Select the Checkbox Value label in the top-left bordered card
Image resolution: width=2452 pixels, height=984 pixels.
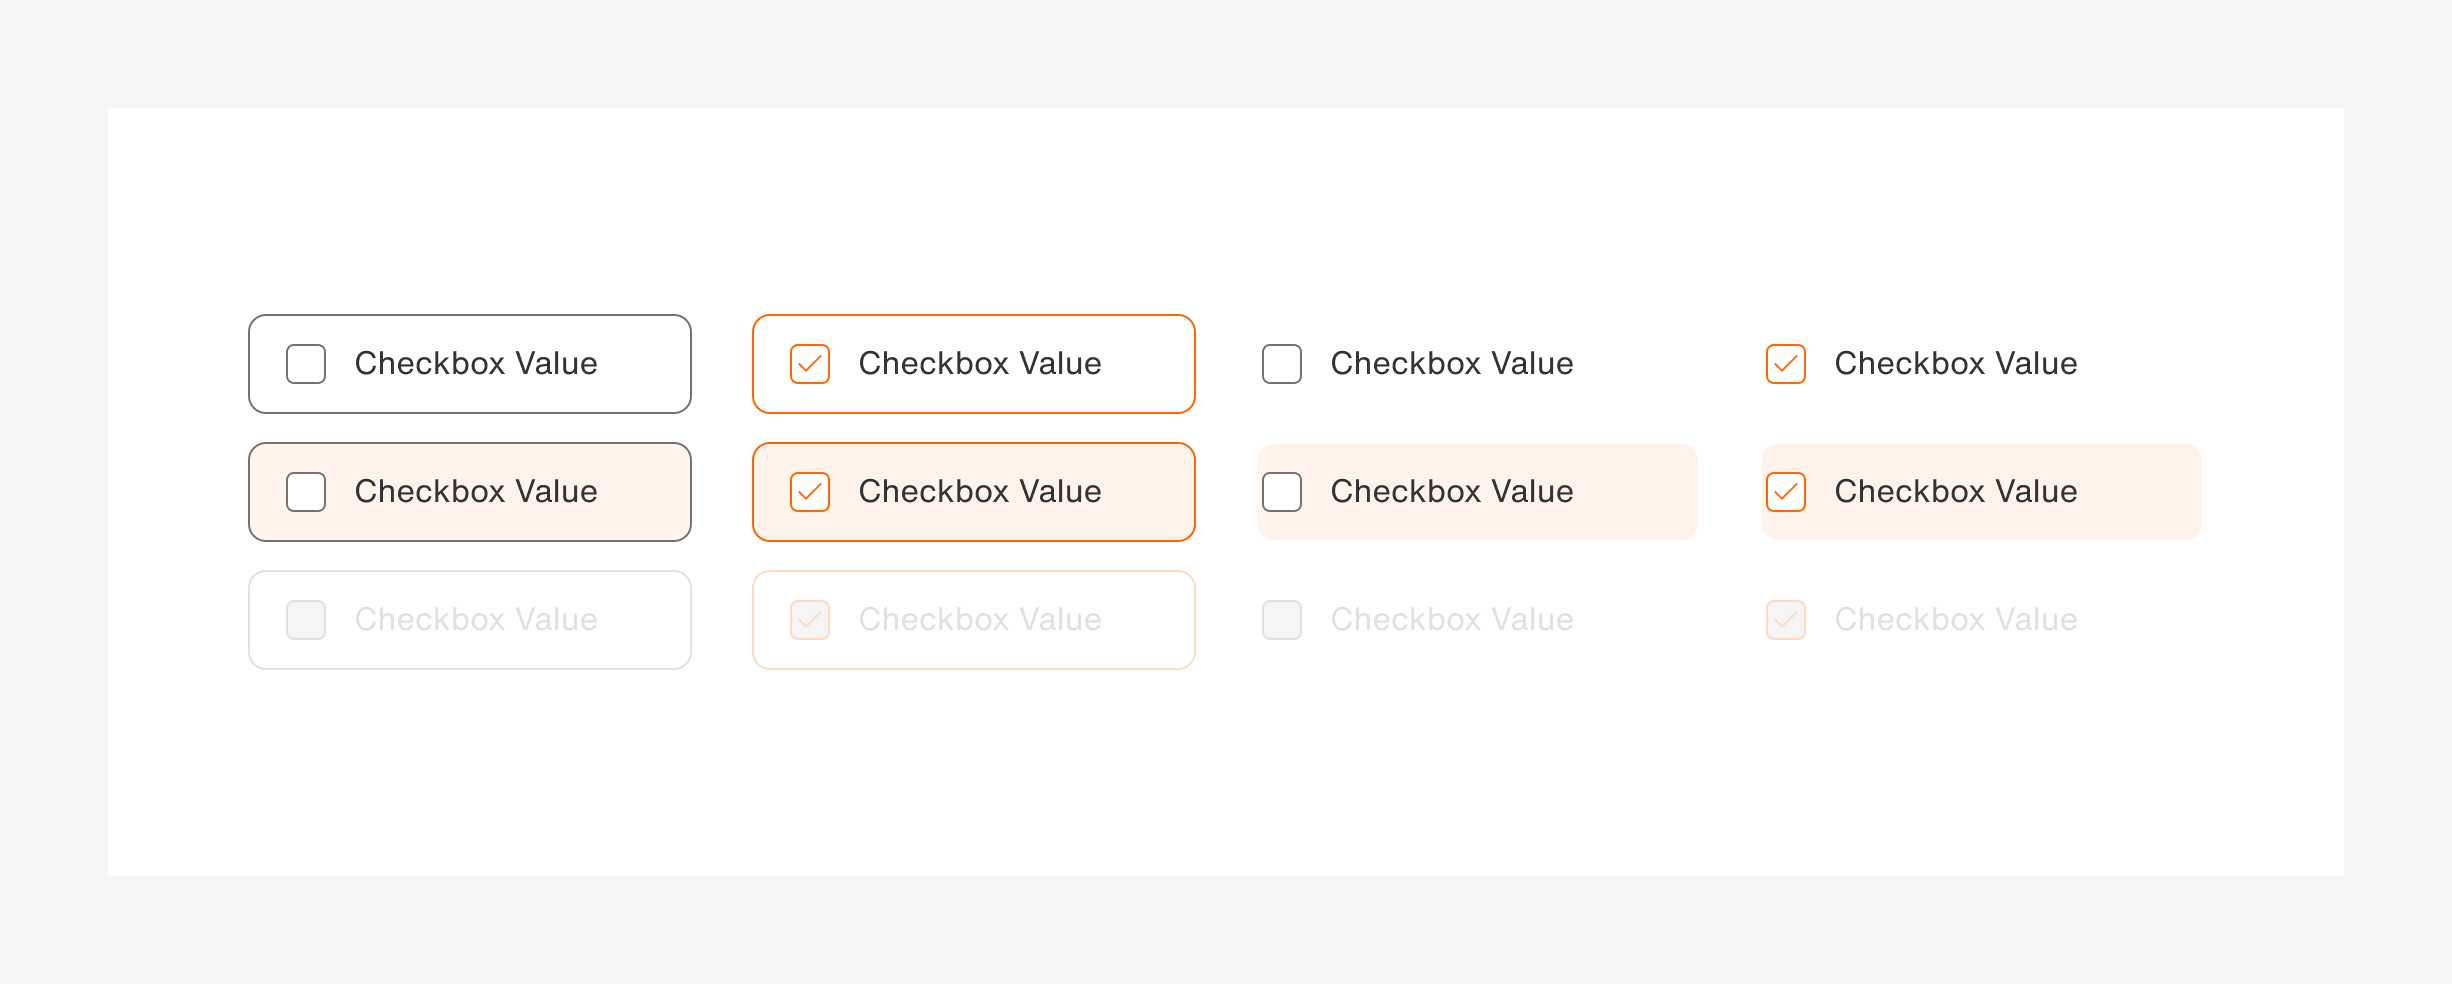pyautogui.click(x=478, y=364)
